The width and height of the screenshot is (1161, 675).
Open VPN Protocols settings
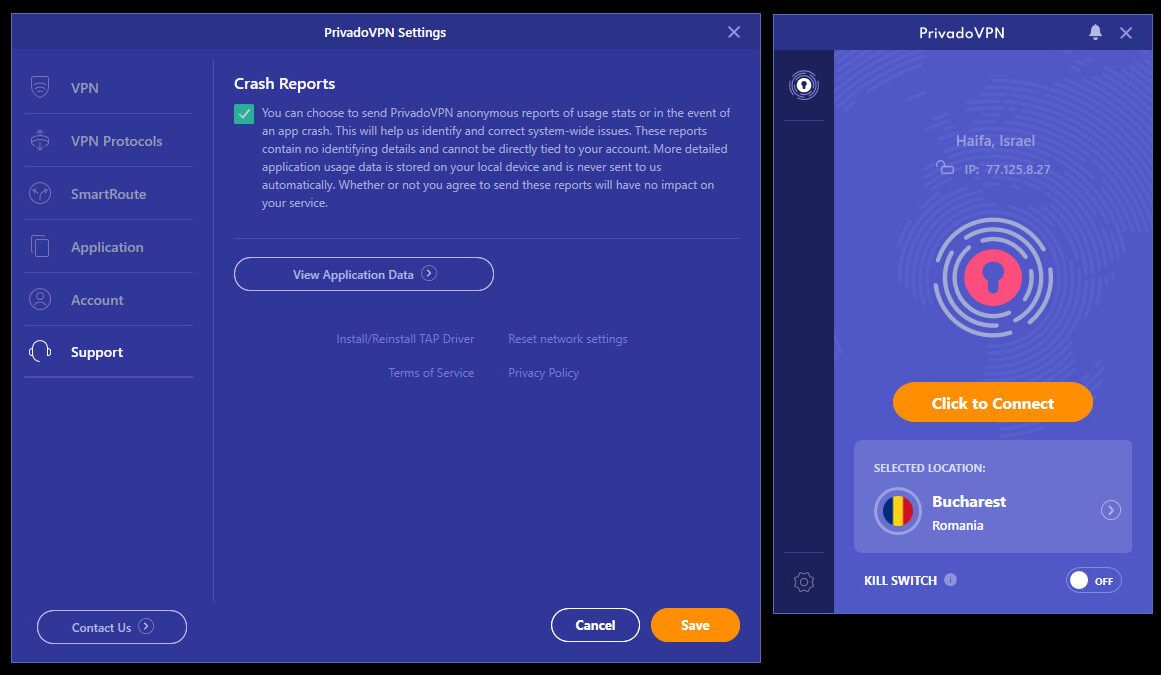pyautogui.click(x=42, y=140)
